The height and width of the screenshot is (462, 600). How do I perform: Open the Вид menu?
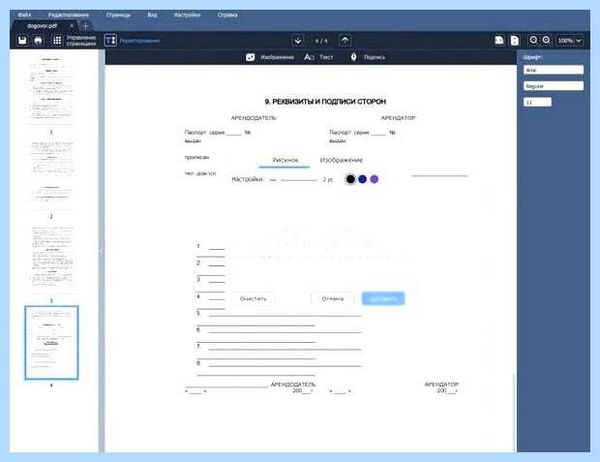click(152, 15)
